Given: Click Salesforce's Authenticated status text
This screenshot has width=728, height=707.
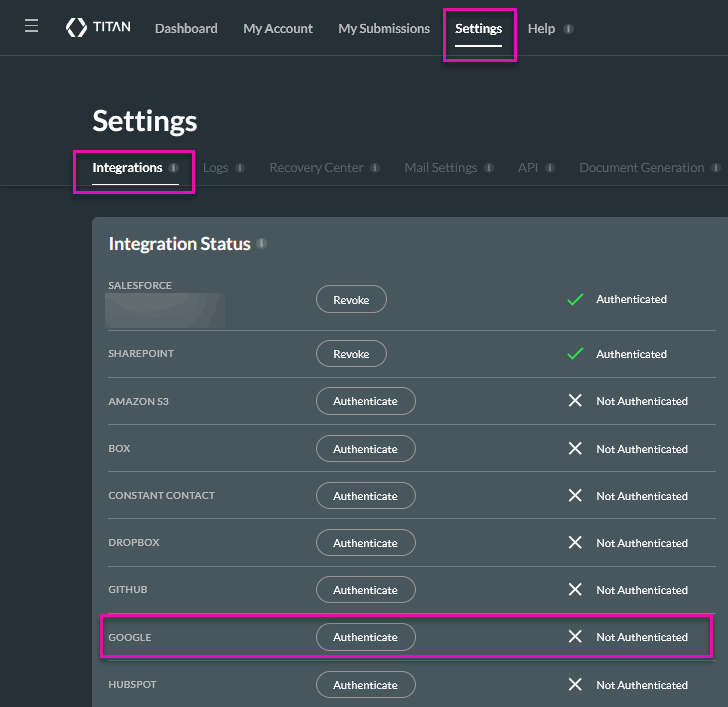Looking at the screenshot, I should (x=631, y=299).
